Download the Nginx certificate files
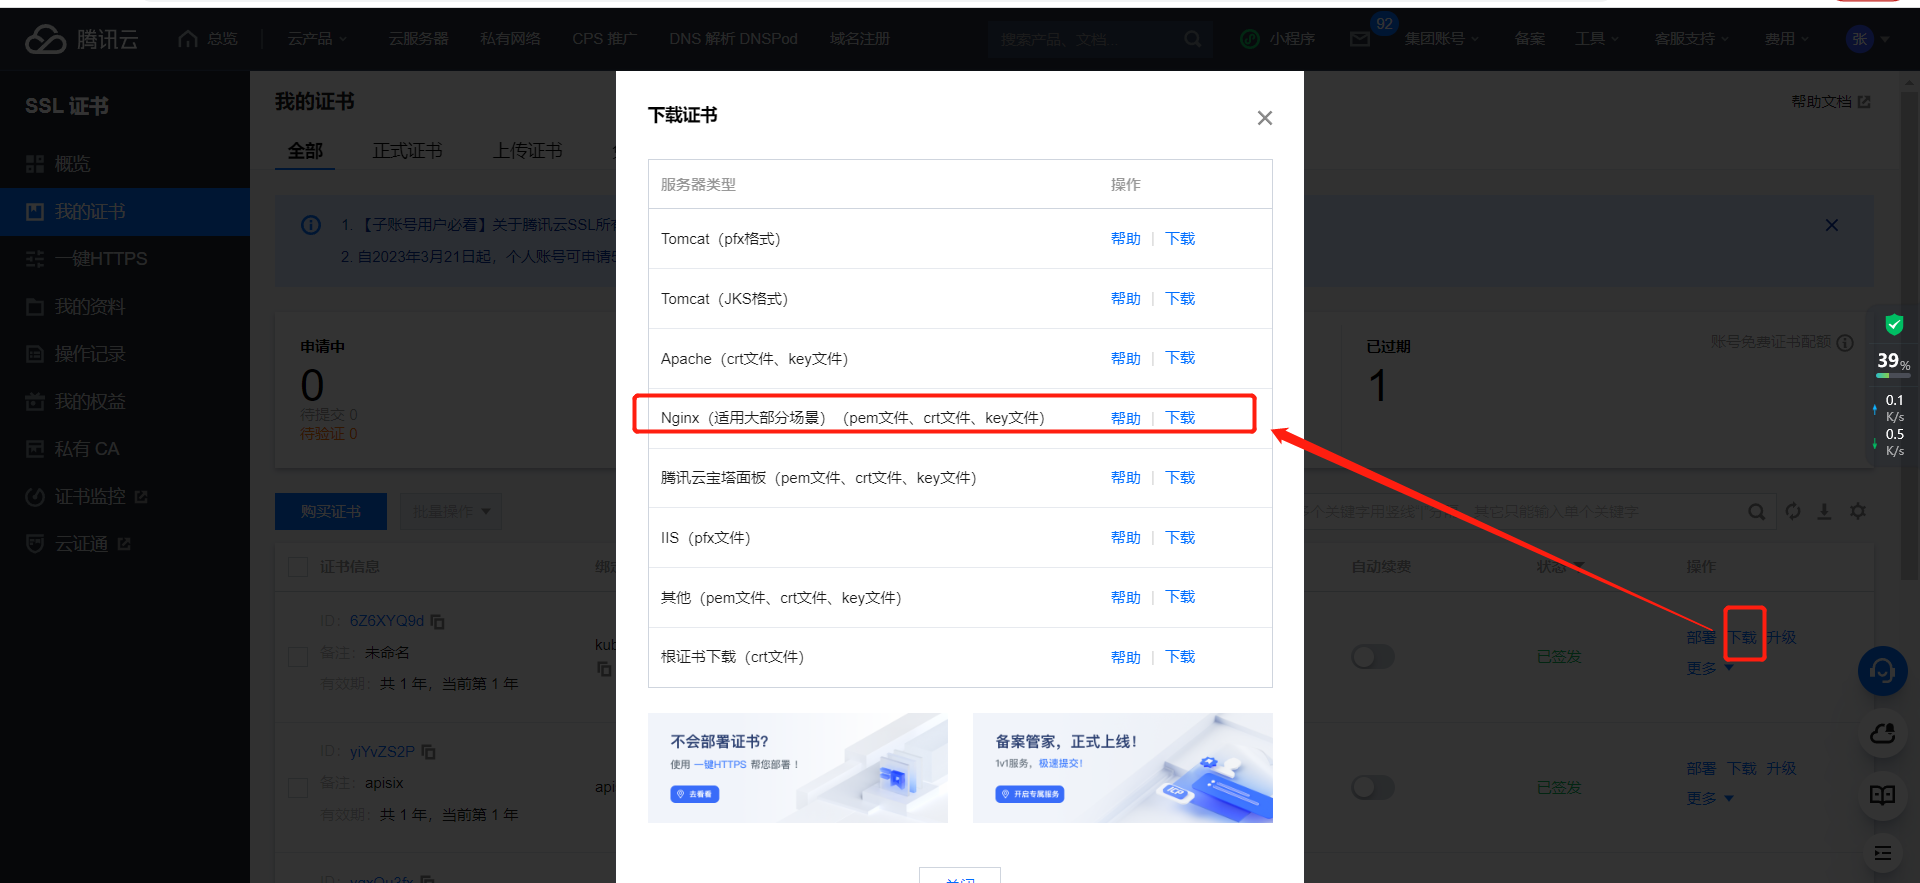The image size is (1920, 883). [1180, 418]
